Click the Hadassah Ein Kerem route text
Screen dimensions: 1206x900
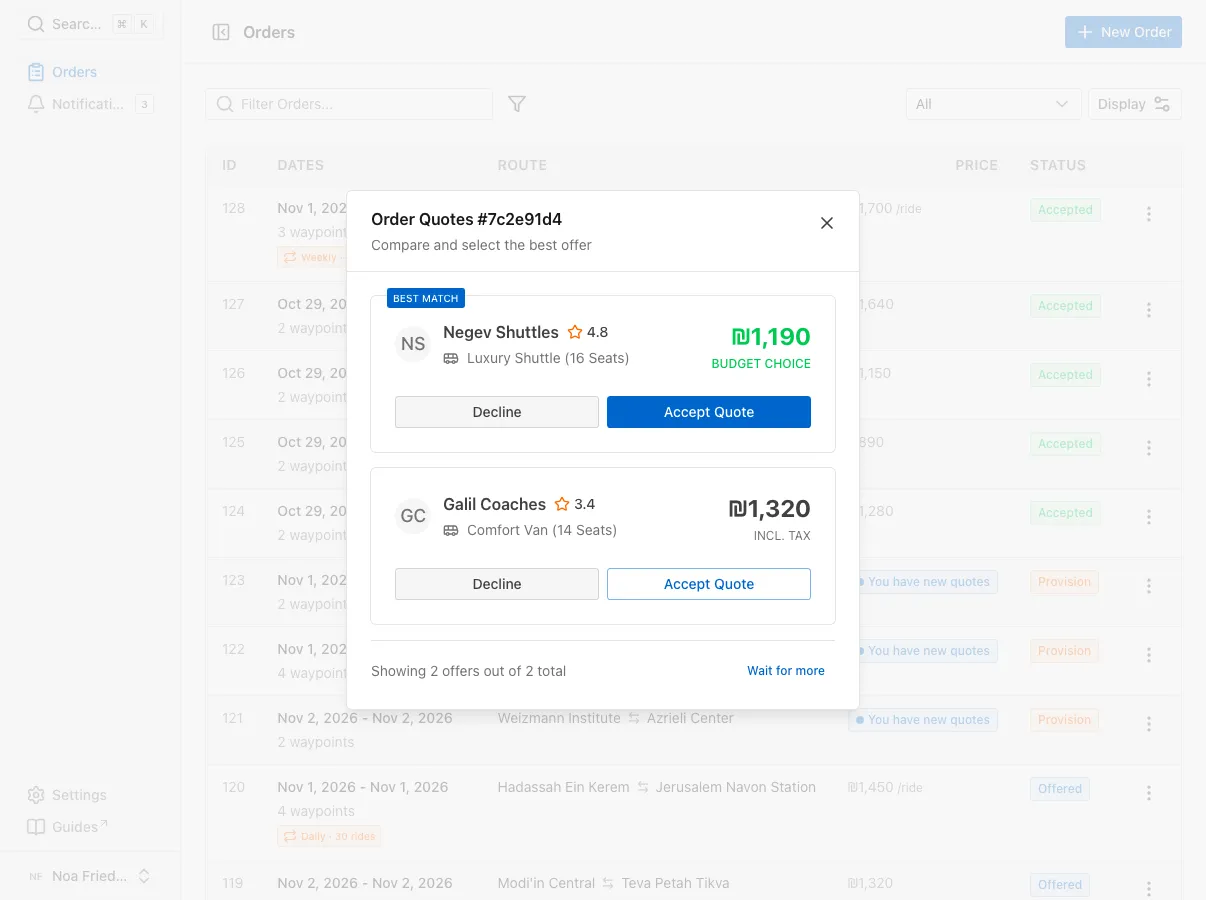[x=563, y=787]
